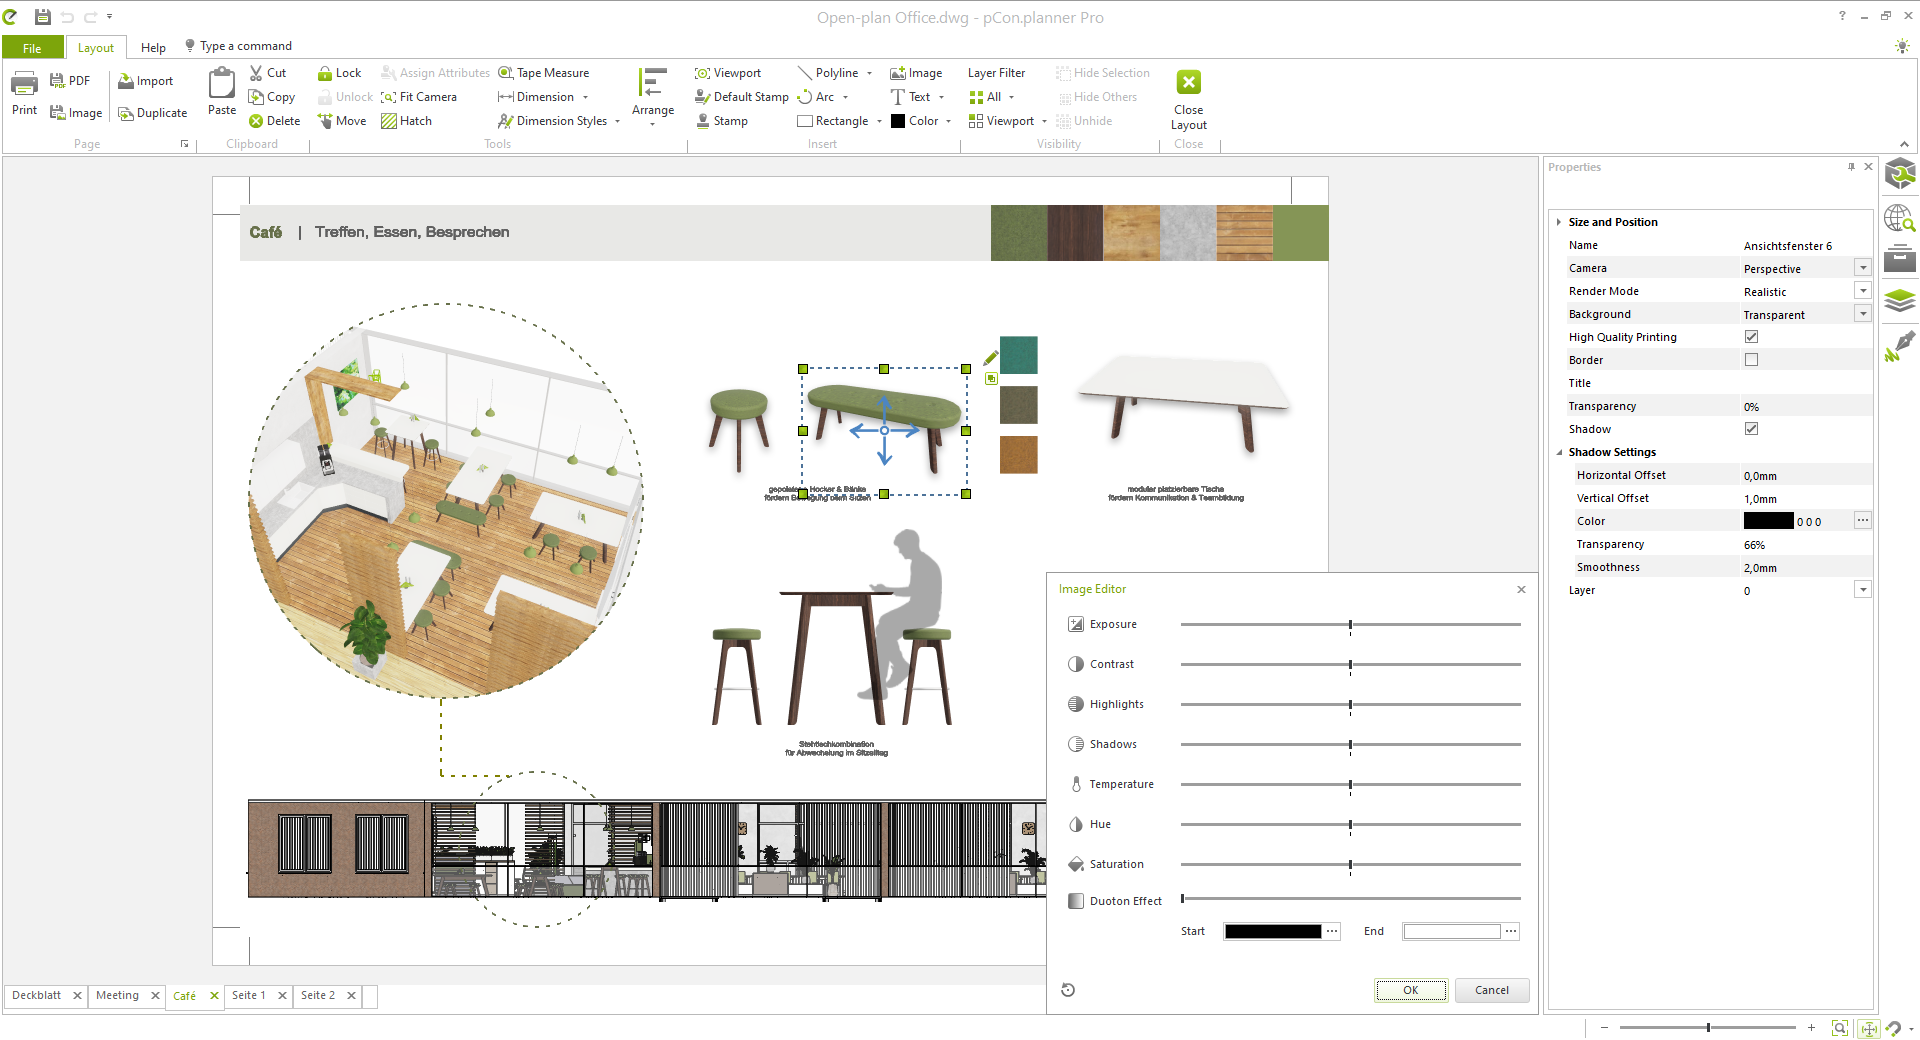This screenshot has width=1920, height=1040.
Task: Switch to the Meeting page tab
Action: click(117, 996)
